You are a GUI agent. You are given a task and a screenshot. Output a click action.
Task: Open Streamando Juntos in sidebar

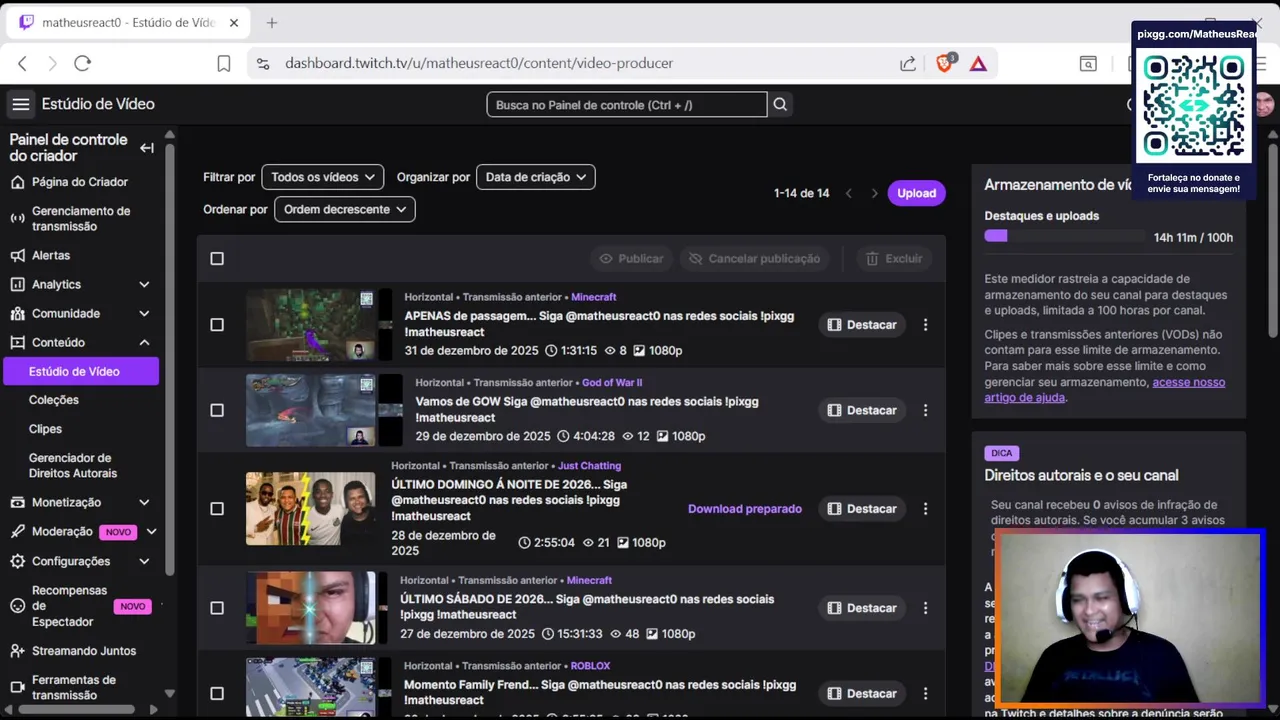tap(80, 650)
